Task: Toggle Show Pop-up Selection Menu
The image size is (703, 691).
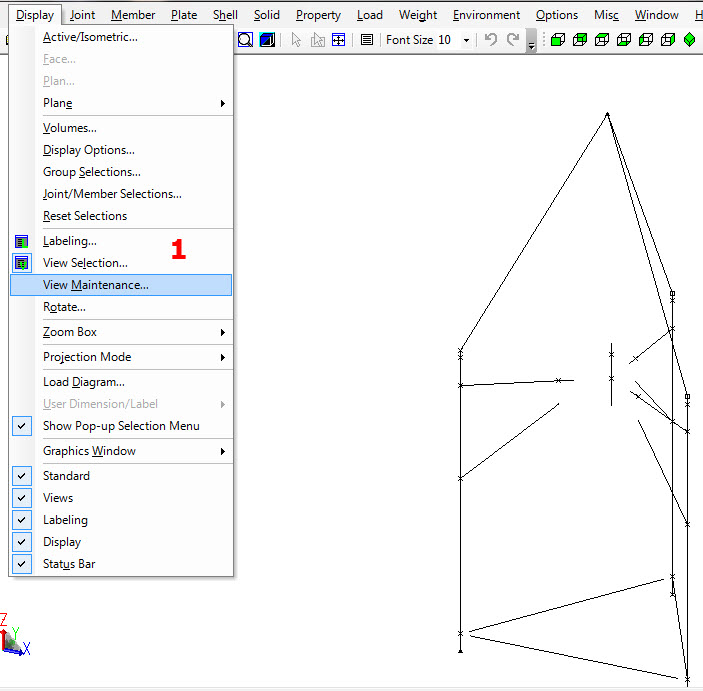Action: tap(121, 426)
